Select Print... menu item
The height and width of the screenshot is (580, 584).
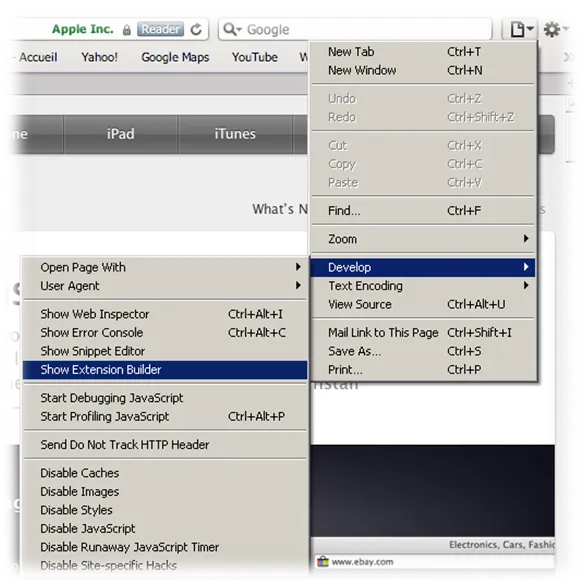[422, 370]
